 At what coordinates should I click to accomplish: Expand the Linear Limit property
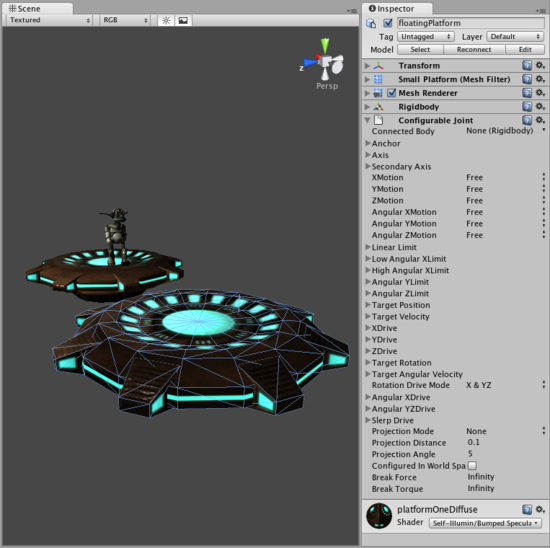368,247
